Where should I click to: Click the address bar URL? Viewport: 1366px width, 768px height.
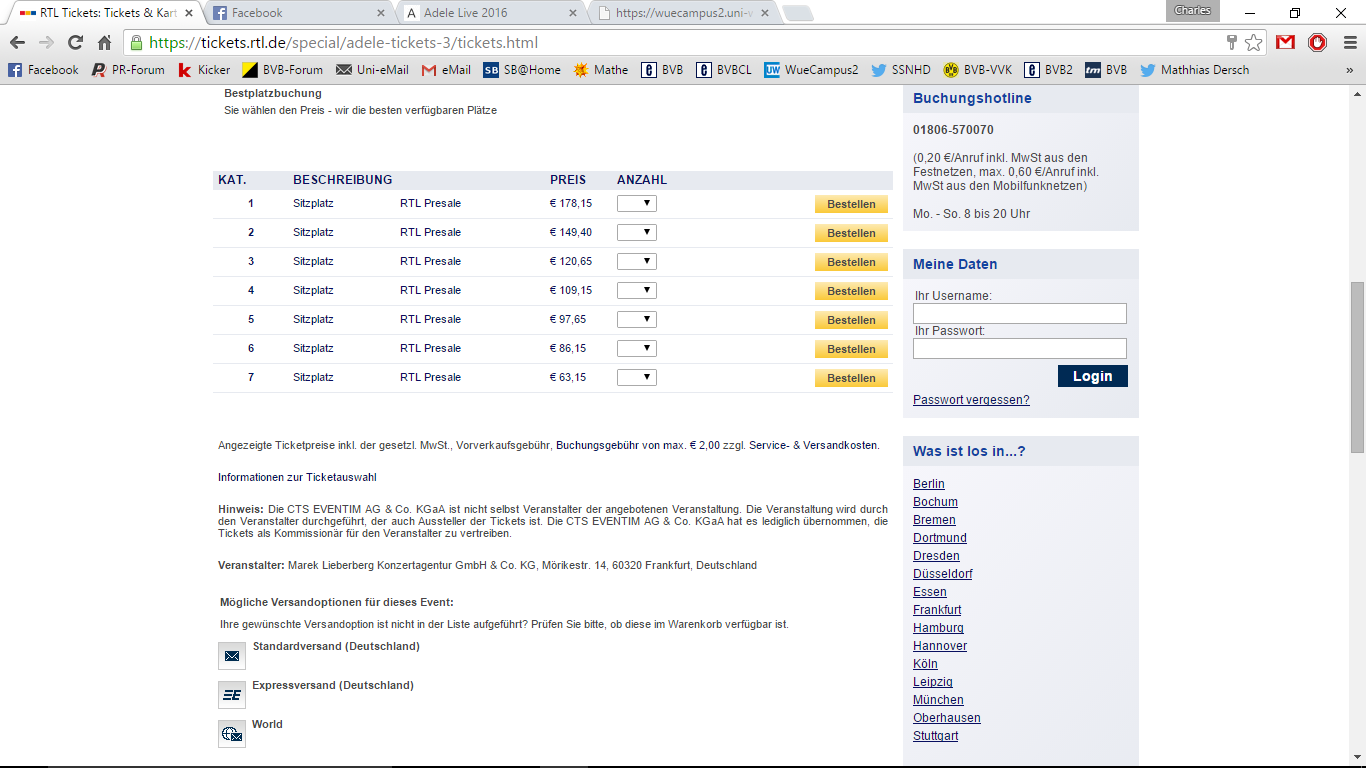pyautogui.click(x=343, y=43)
